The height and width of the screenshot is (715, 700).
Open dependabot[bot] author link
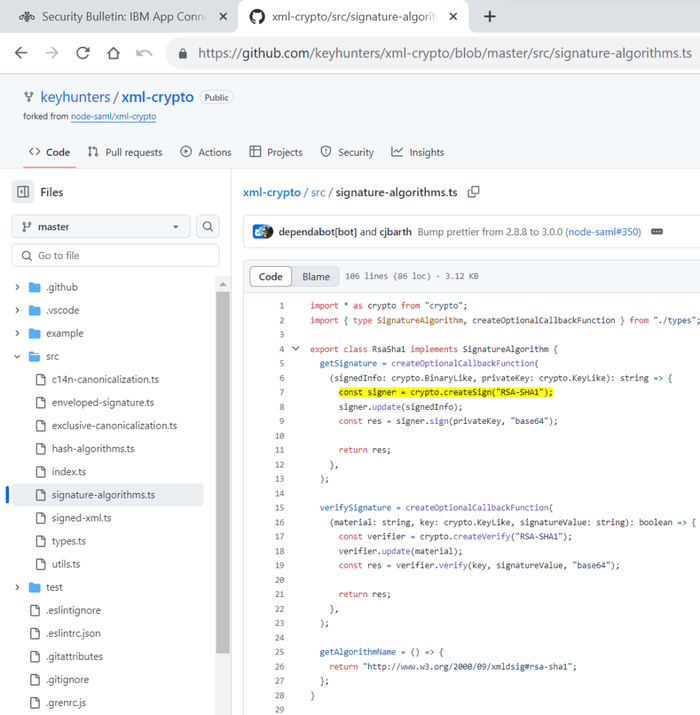(x=317, y=232)
